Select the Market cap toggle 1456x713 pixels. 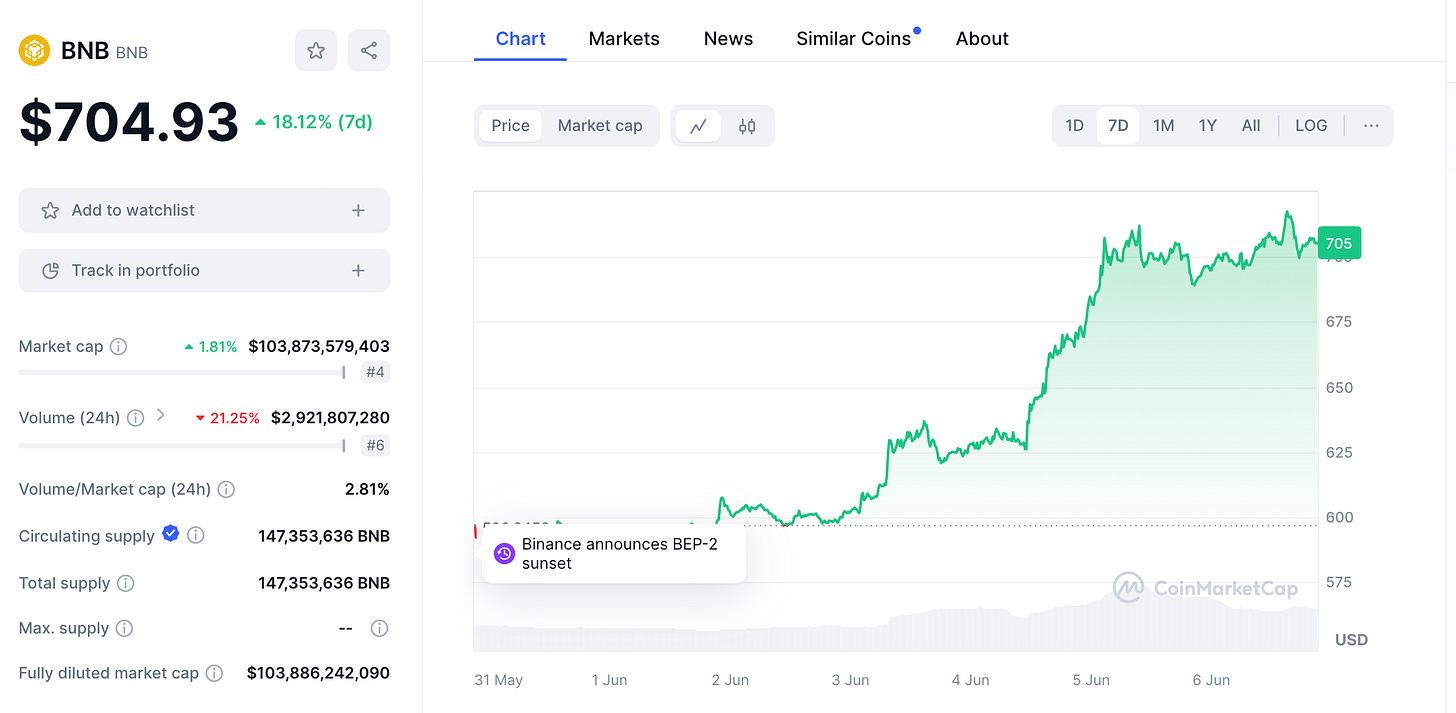600,126
